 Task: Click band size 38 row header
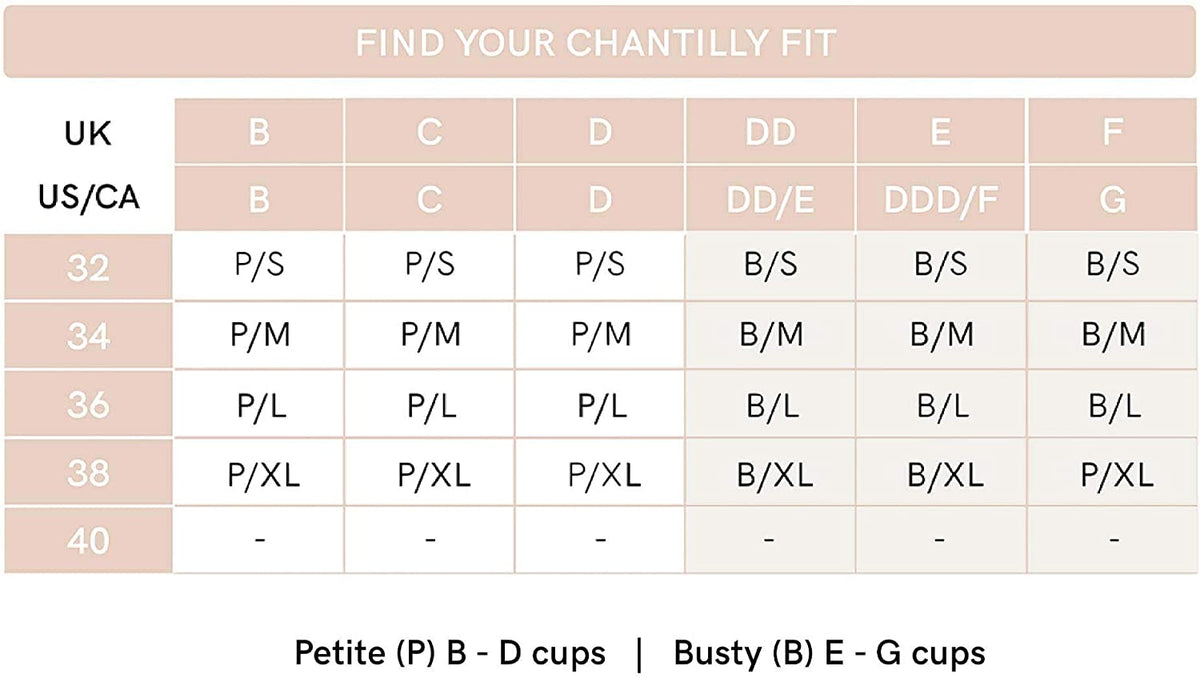pyautogui.click(x=88, y=472)
